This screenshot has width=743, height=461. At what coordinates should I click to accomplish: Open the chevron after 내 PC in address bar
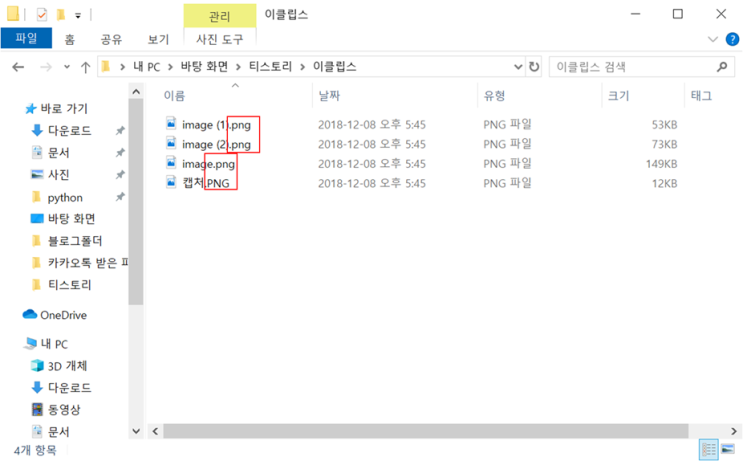(170, 67)
